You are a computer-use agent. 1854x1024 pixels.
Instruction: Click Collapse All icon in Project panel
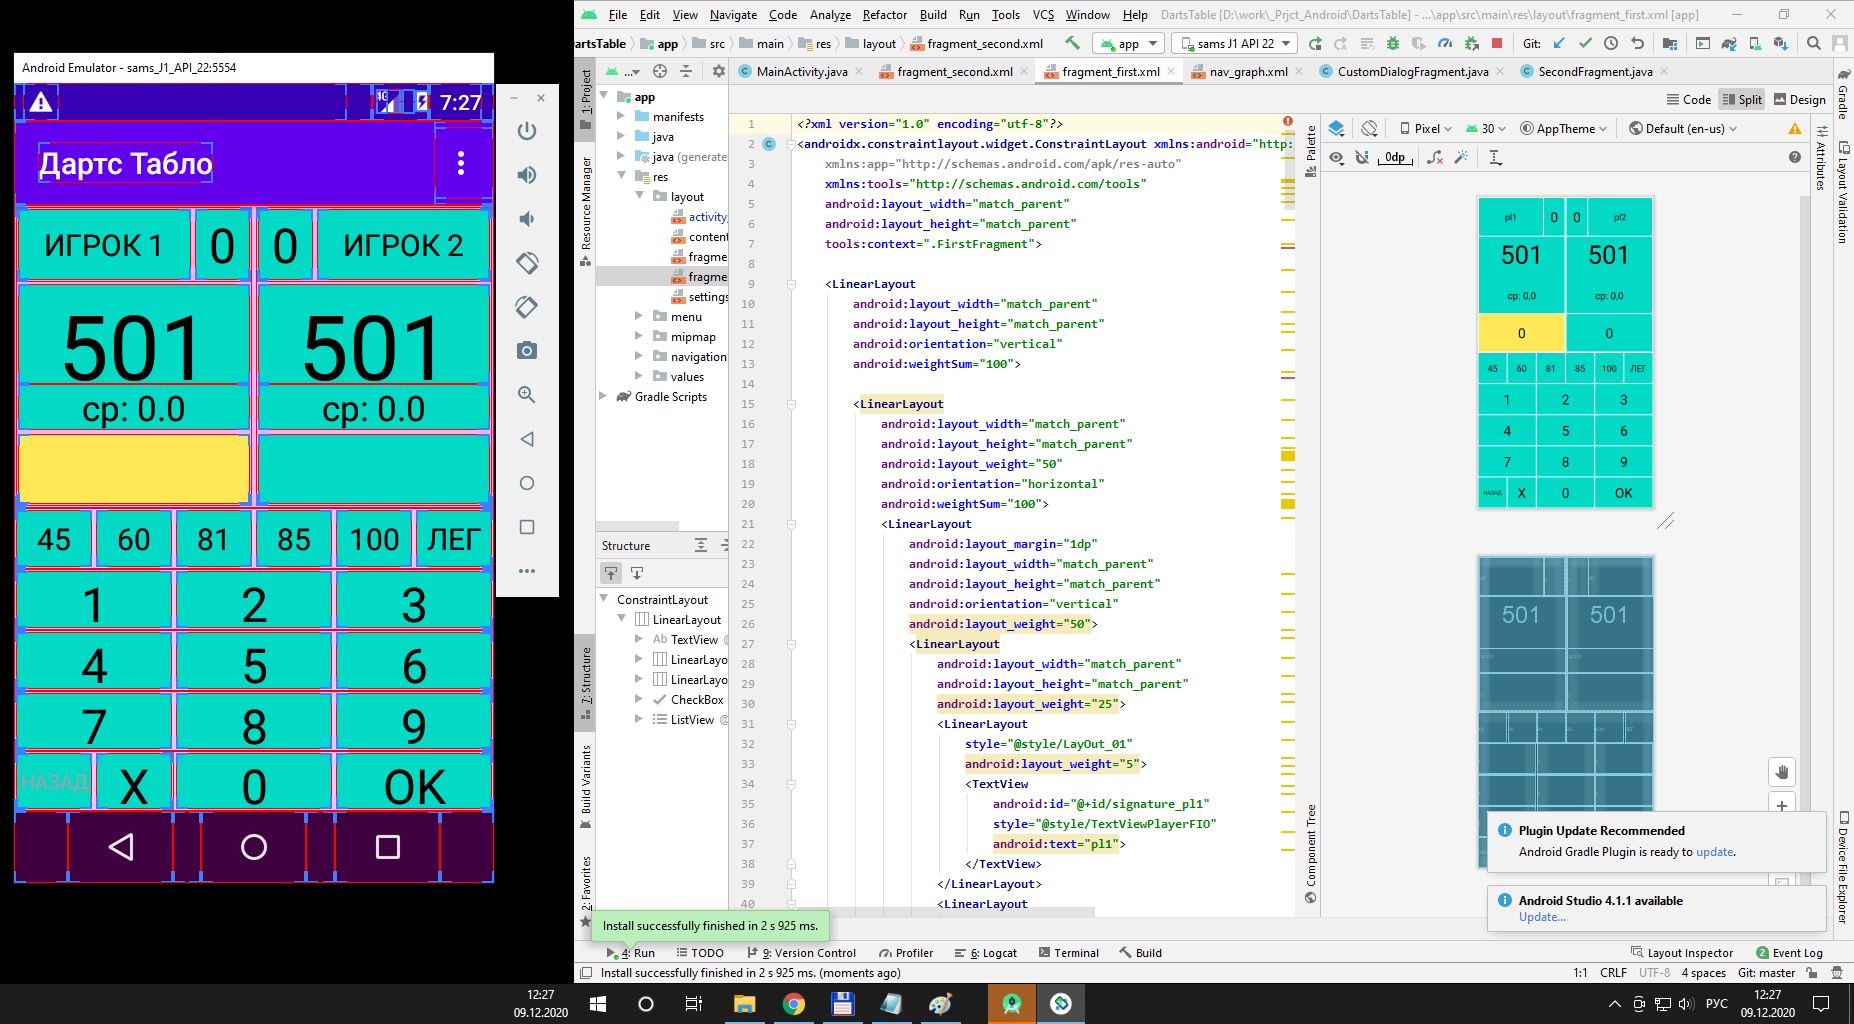(x=686, y=71)
